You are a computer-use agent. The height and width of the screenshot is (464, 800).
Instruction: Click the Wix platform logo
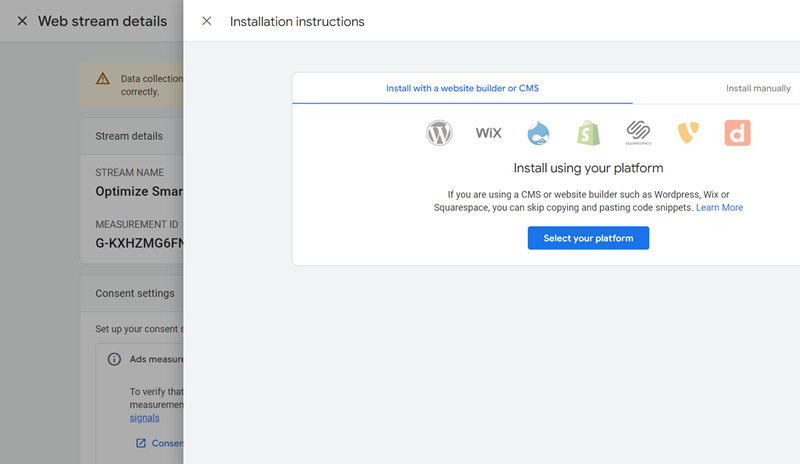tap(489, 133)
